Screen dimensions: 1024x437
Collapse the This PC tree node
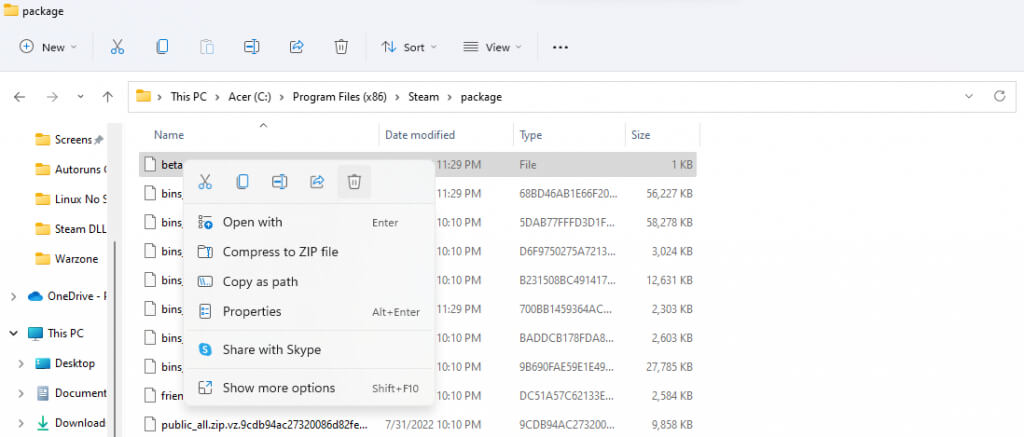click(x=13, y=333)
